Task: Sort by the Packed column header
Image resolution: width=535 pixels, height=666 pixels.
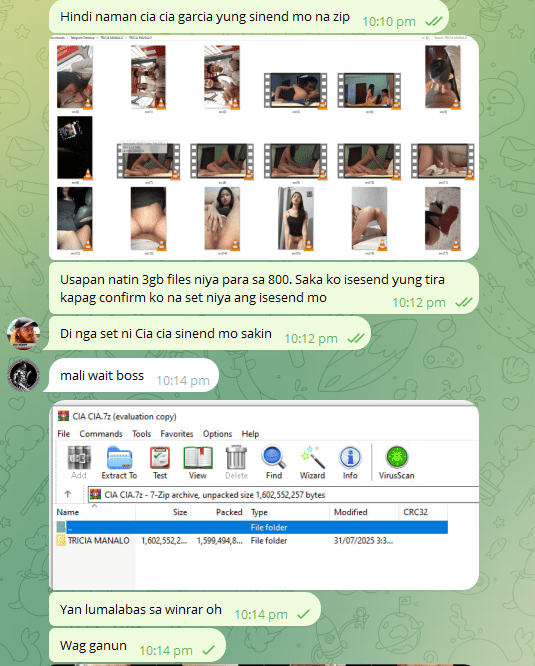Action: point(219,512)
